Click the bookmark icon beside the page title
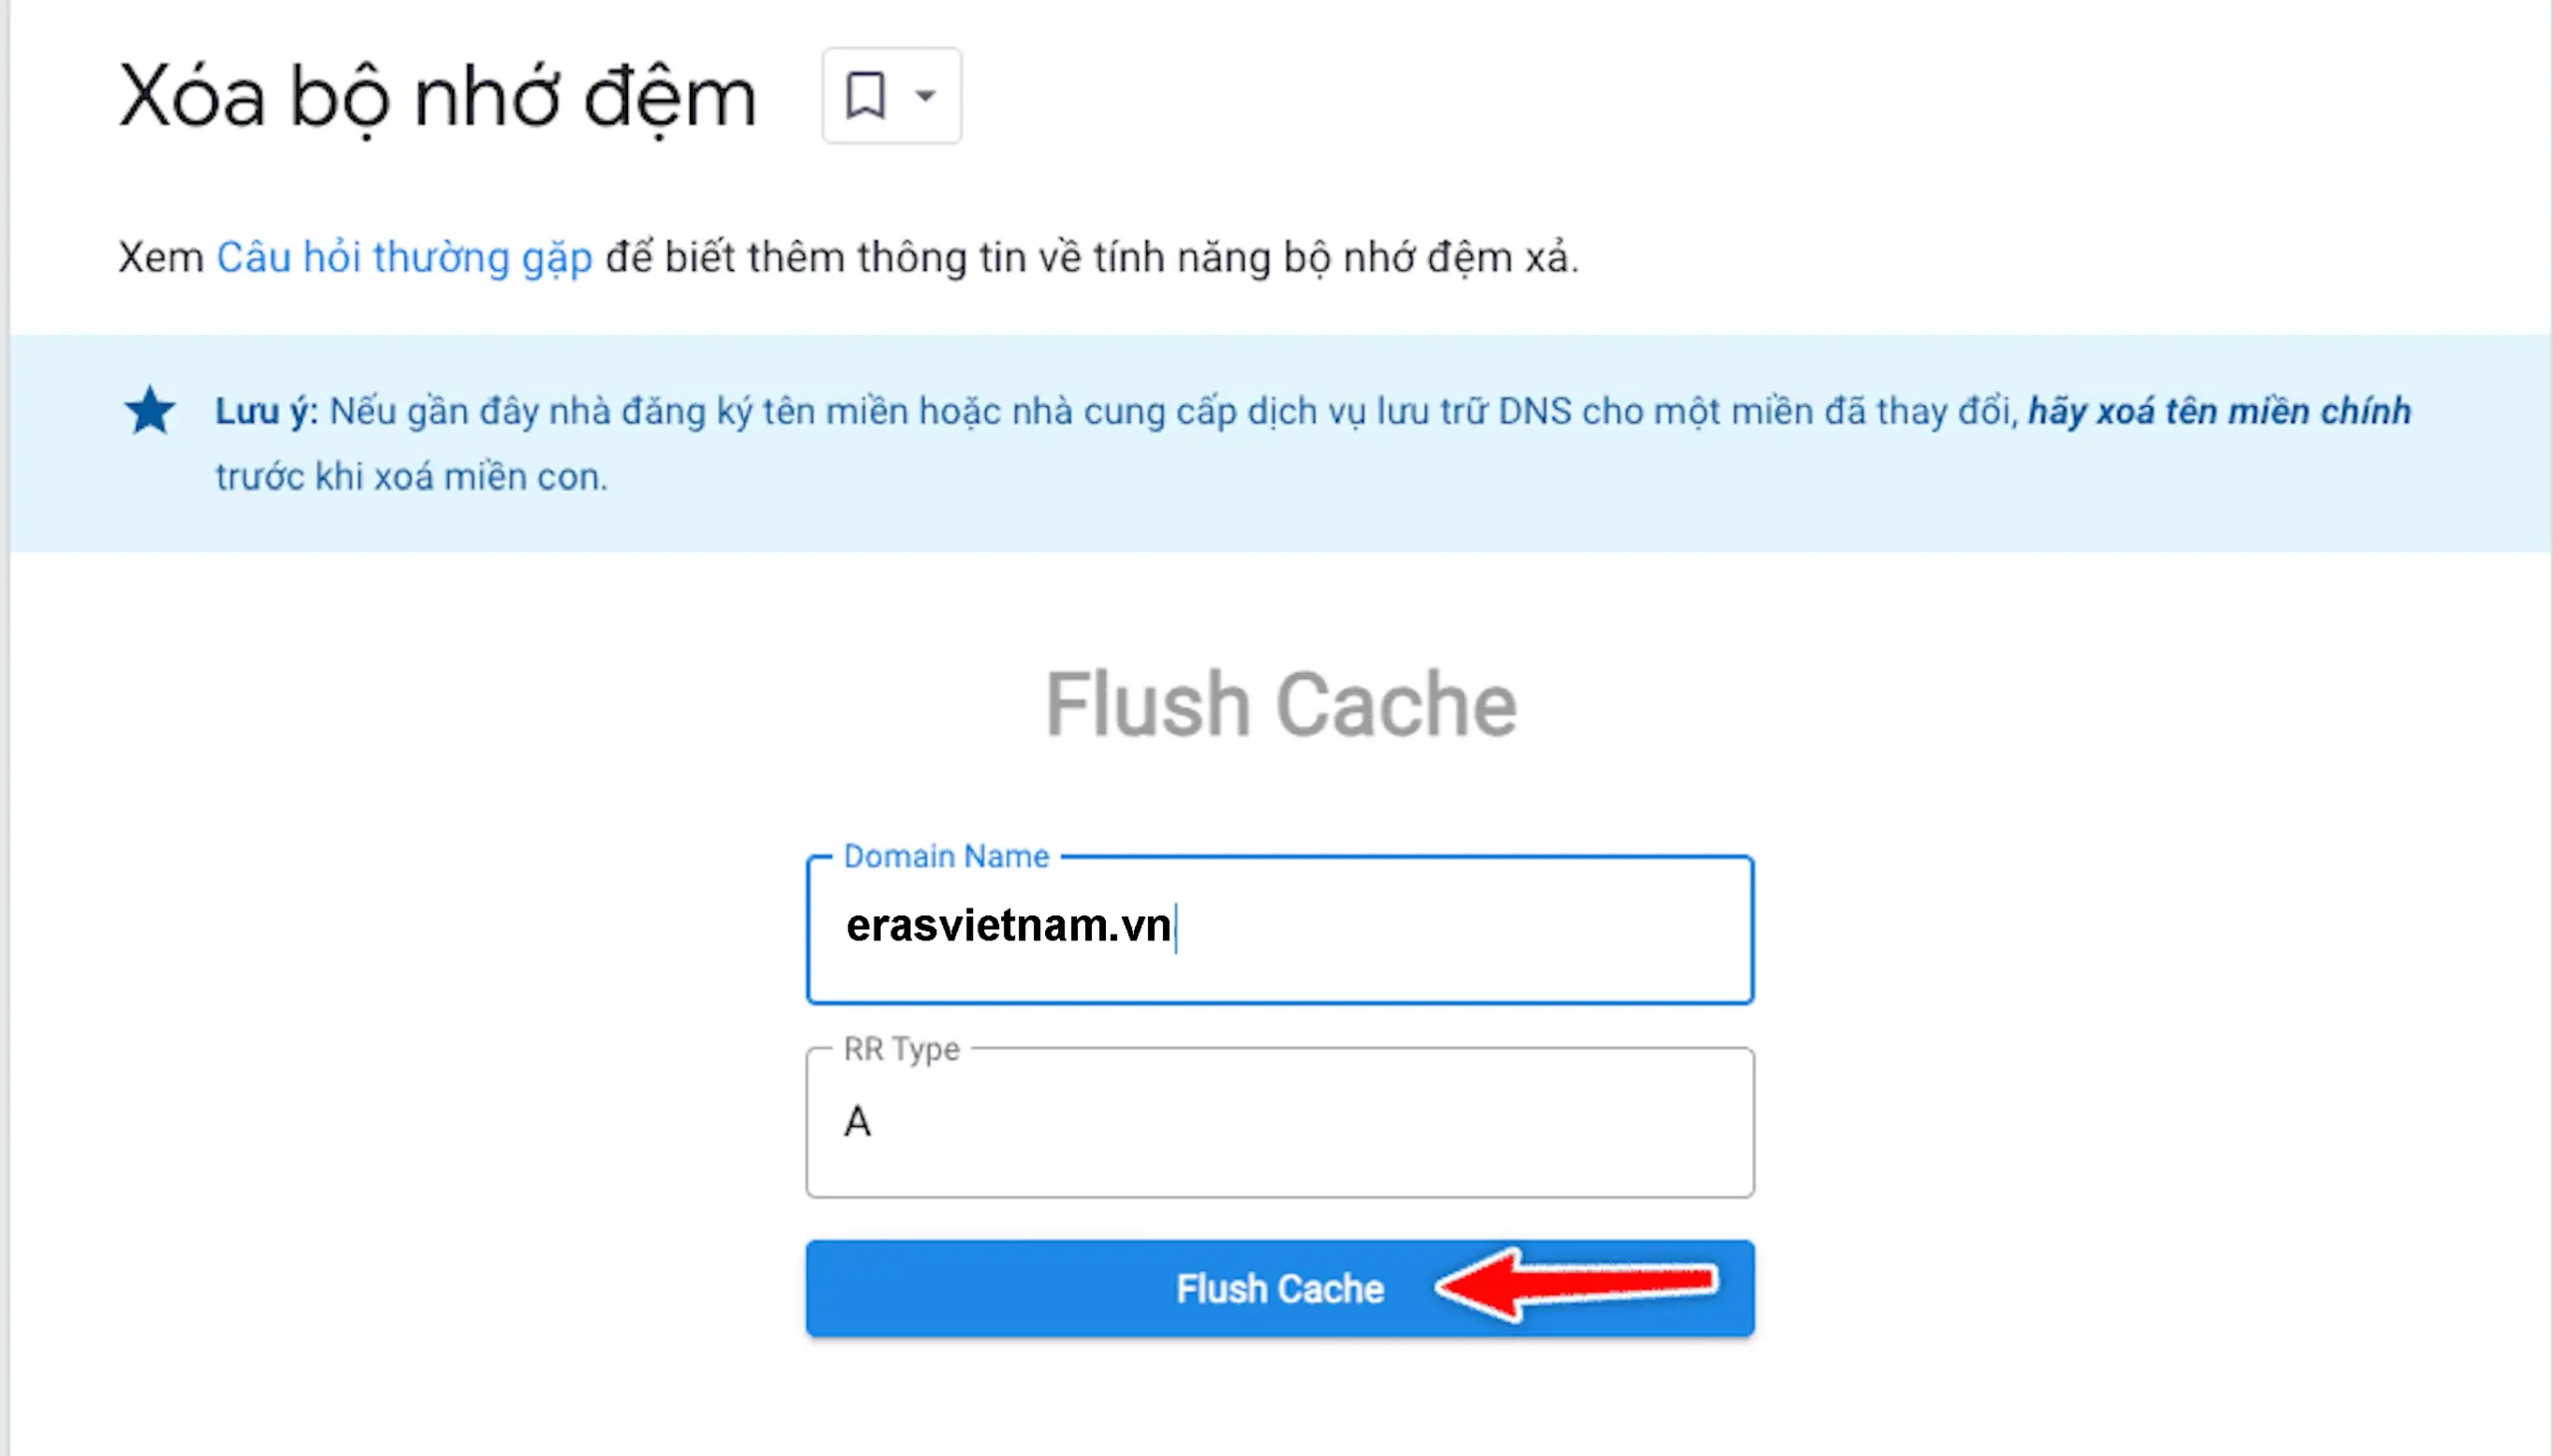Screen dimensions: 2553x1456 click(x=865, y=96)
